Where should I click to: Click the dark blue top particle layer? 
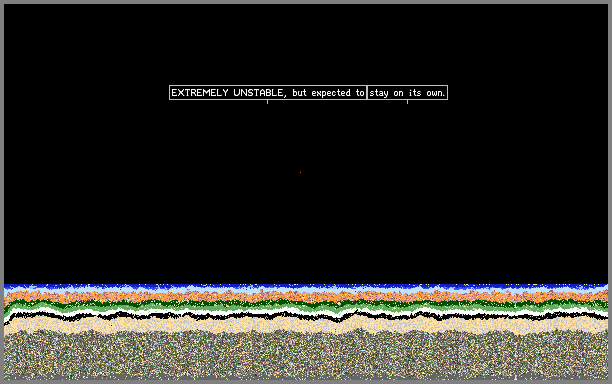coord(306,286)
